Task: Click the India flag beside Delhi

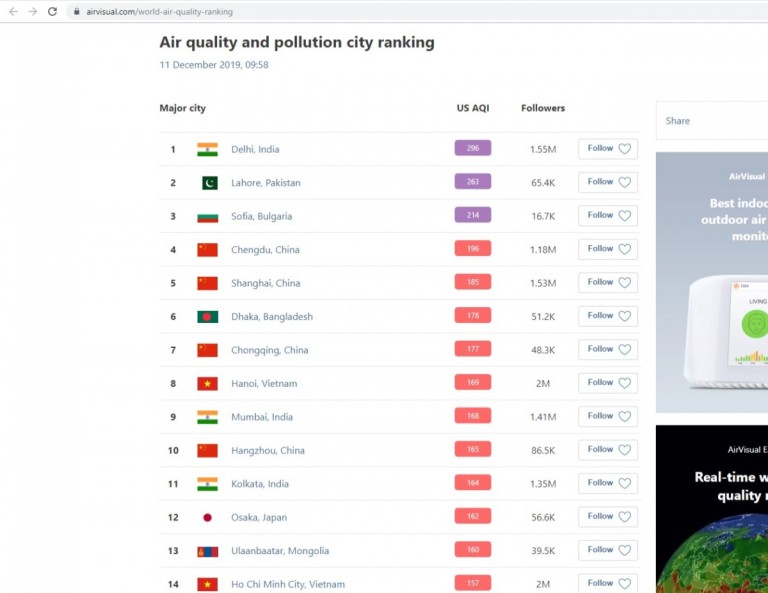Action: tap(207, 149)
